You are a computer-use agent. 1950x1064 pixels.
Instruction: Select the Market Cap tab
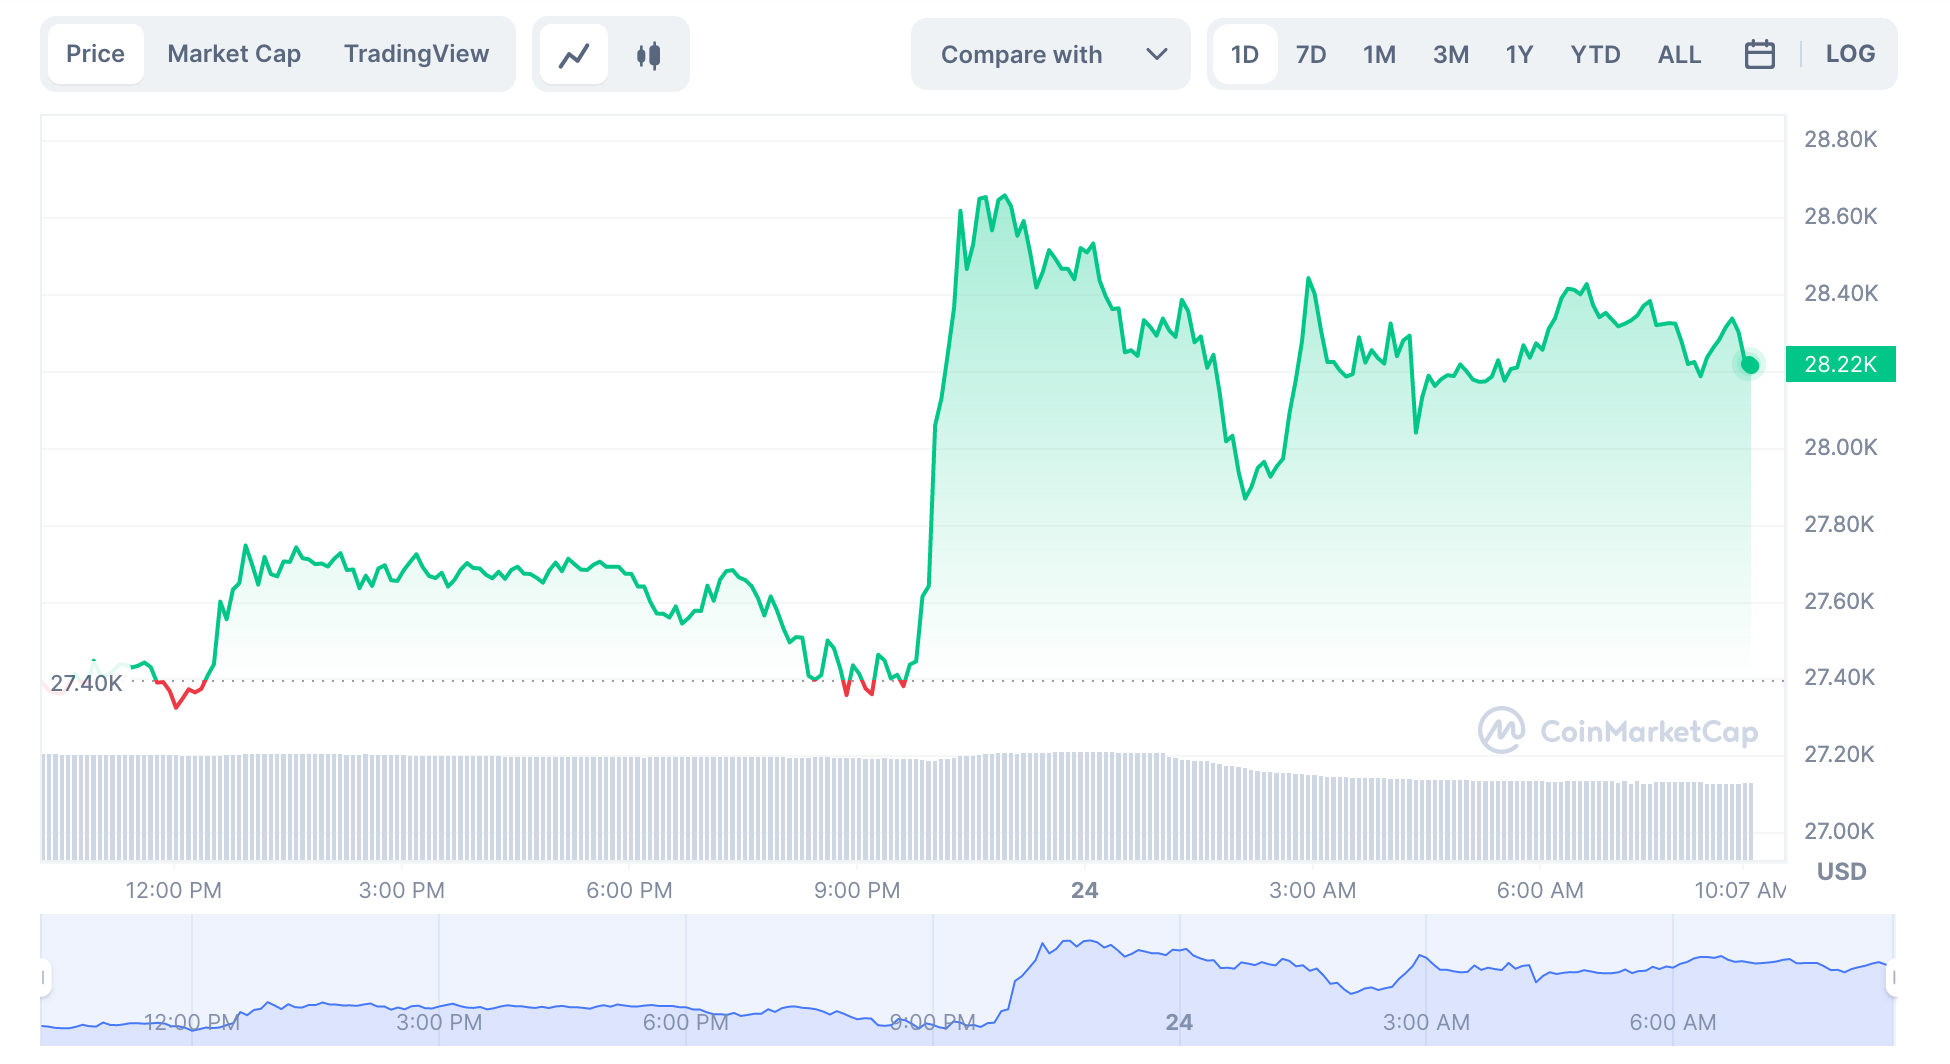(234, 54)
